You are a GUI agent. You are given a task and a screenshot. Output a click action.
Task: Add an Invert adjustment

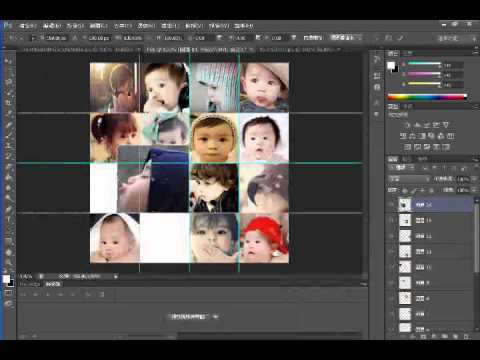pyautogui.click(x=408, y=147)
